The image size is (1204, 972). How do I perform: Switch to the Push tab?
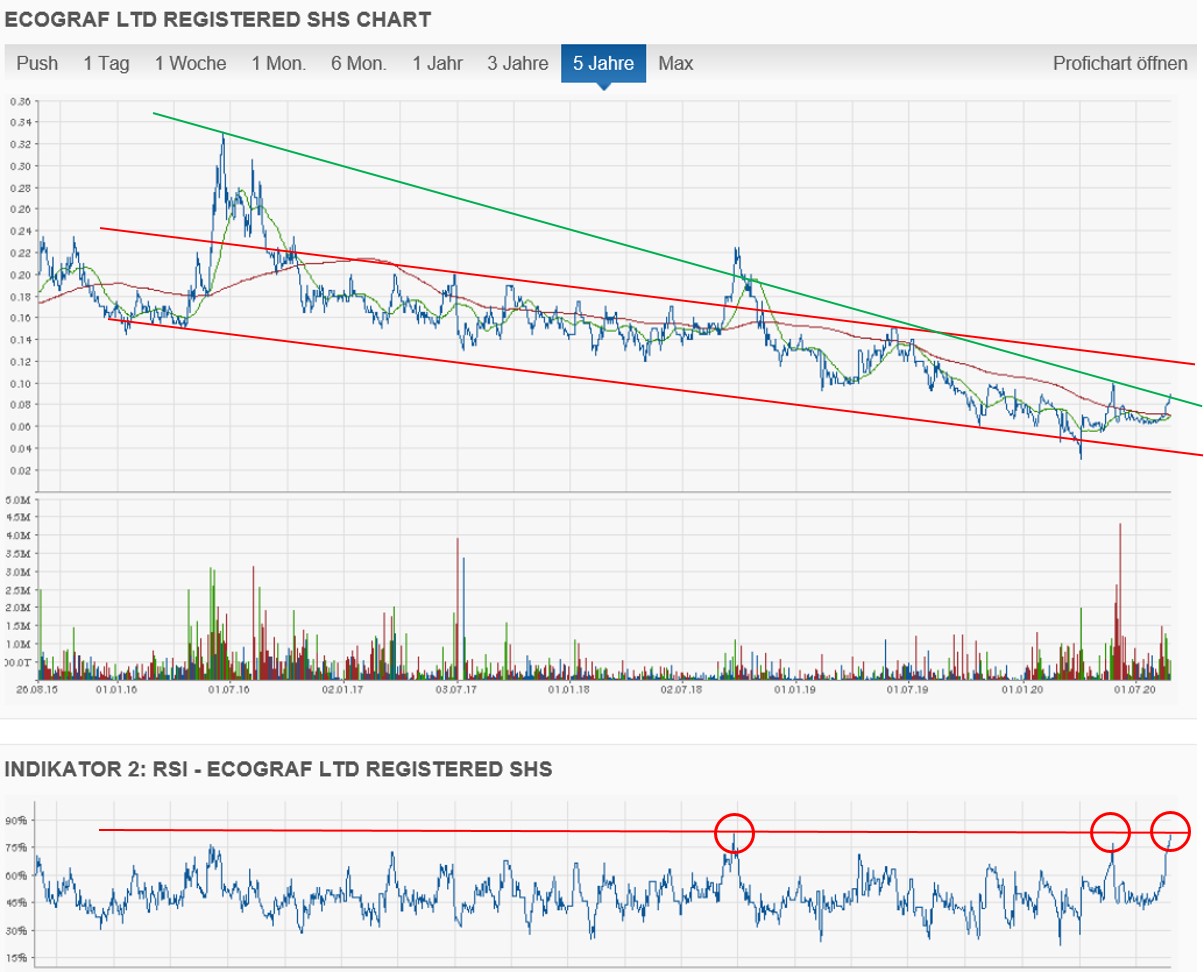pos(37,63)
